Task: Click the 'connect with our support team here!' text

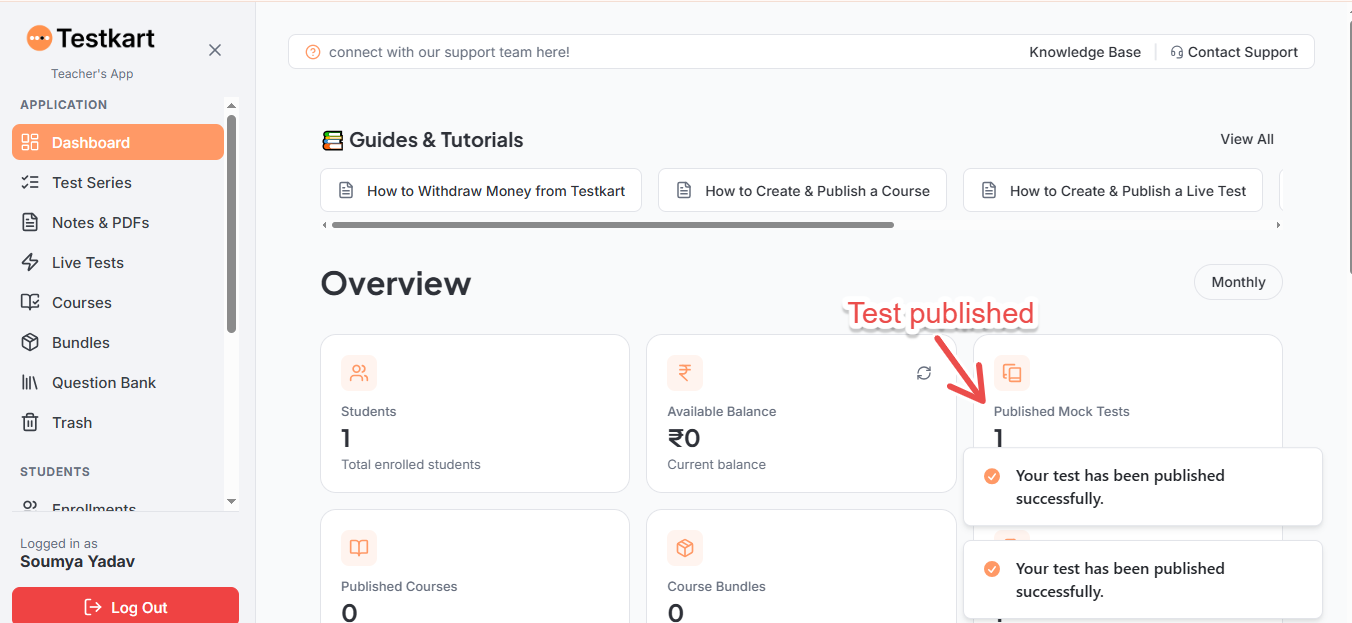Action: pyautogui.click(x=449, y=52)
